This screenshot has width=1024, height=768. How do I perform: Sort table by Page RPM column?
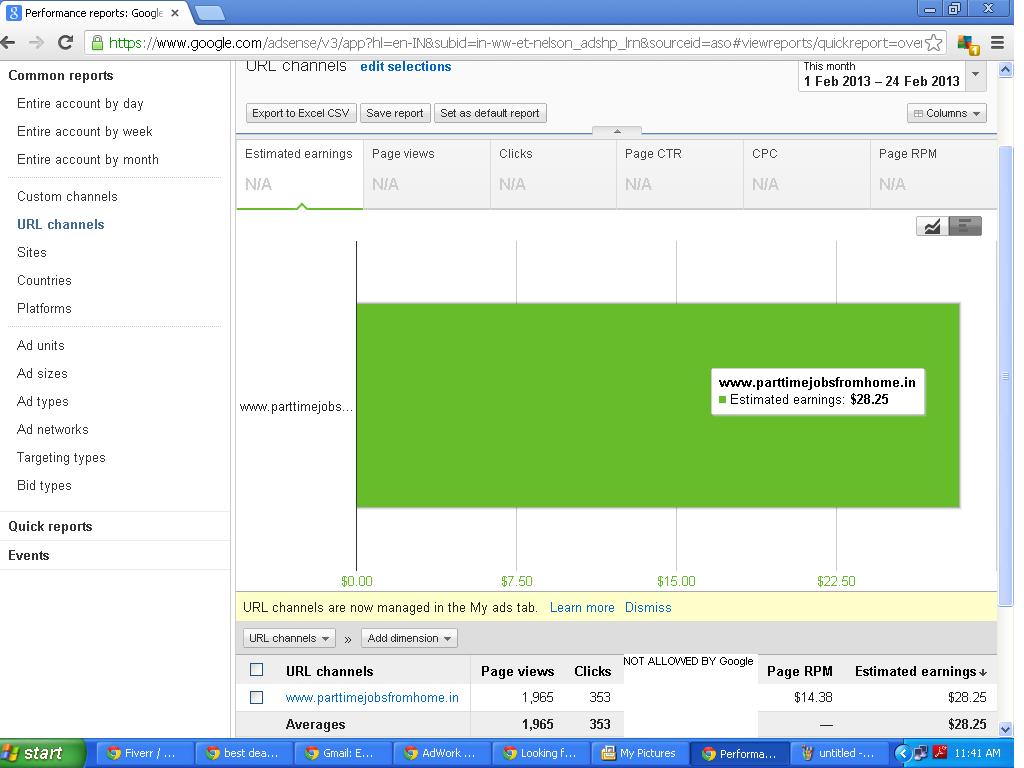point(799,671)
